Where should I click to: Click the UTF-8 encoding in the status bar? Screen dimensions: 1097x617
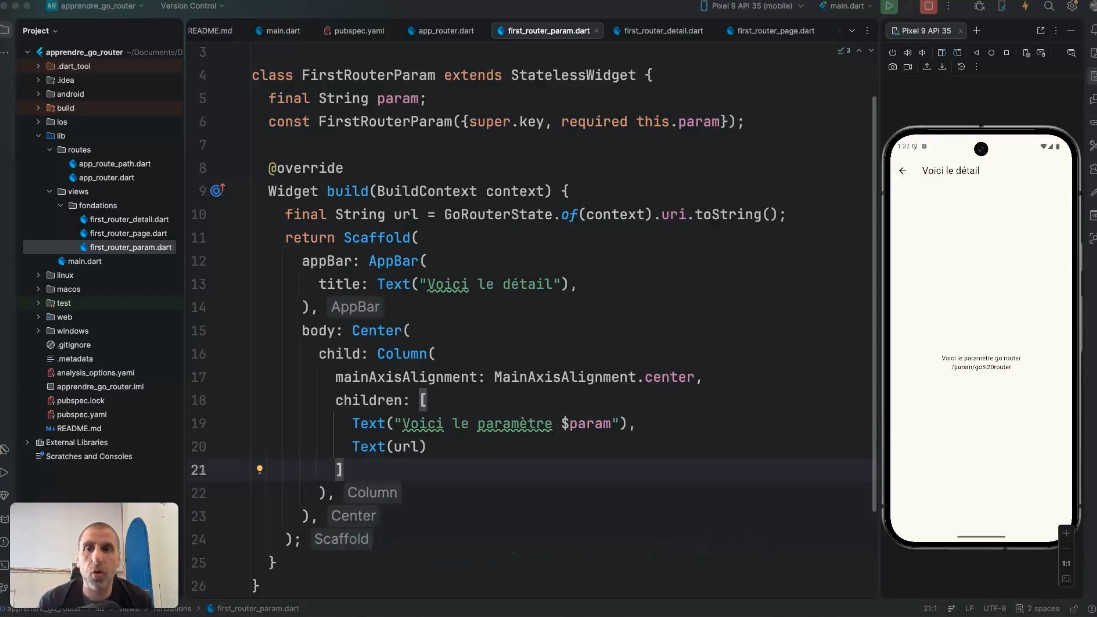coord(994,608)
